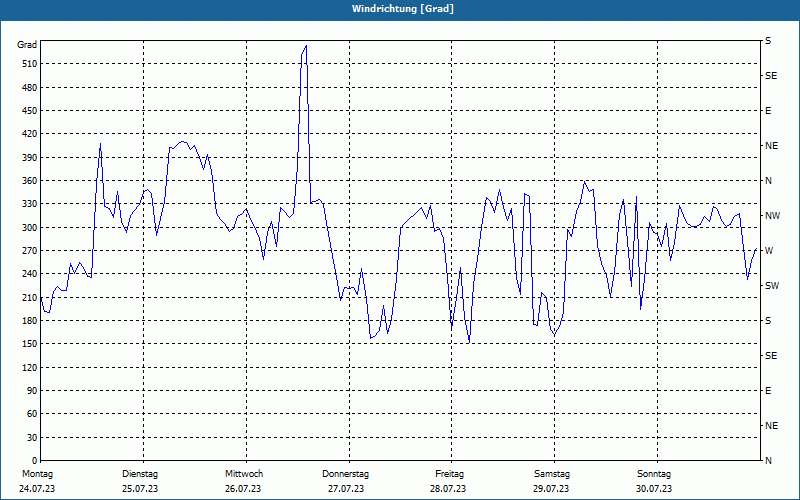Click the 330 degree axis label
Image resolution: width=800 pixels, height=500 pixels.
click(30, 204)
